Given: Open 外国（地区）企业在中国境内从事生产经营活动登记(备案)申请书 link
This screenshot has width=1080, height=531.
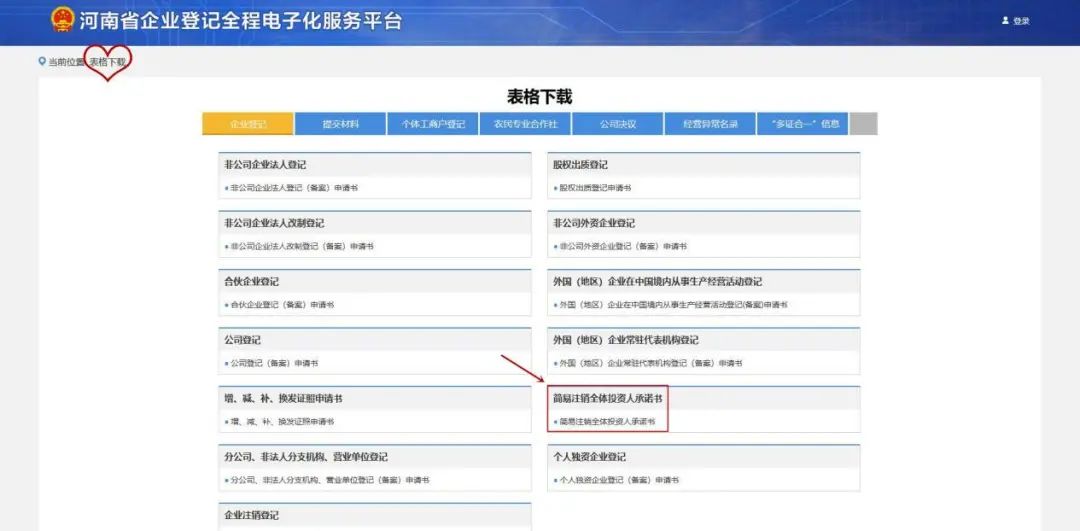Looking at the screenshot, I should 673,305.
